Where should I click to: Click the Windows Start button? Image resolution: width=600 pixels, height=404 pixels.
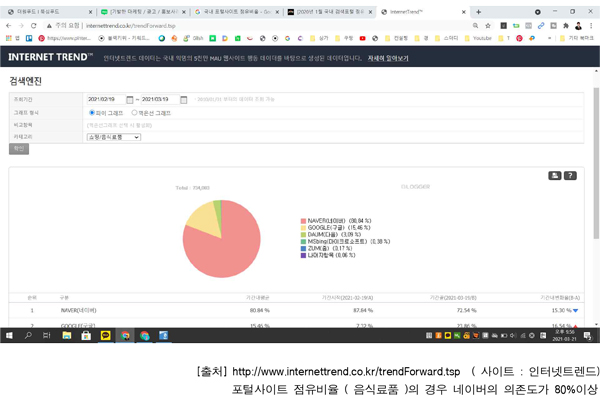tap(9, 336)
